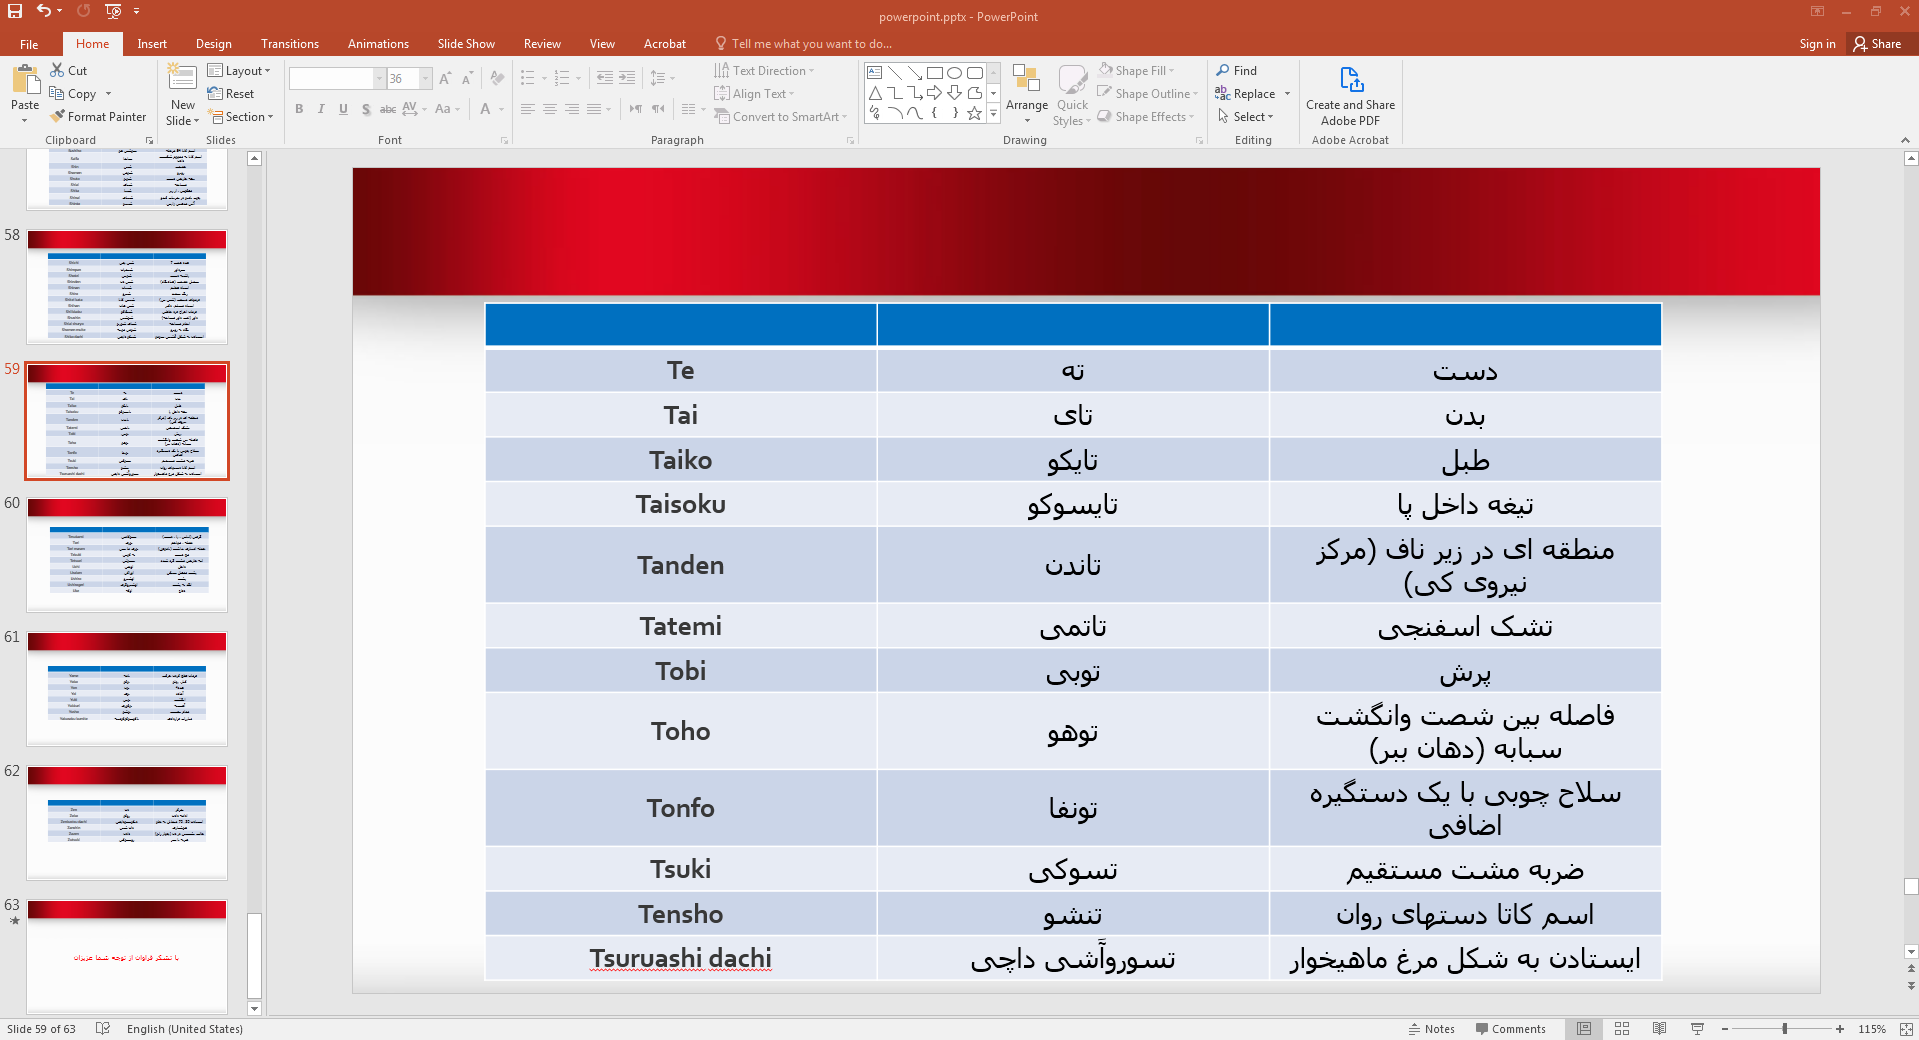Screen dimensions: 1919x1040
Task: Open the Select dropdown in Editing
Action: tap(1245, 117)
